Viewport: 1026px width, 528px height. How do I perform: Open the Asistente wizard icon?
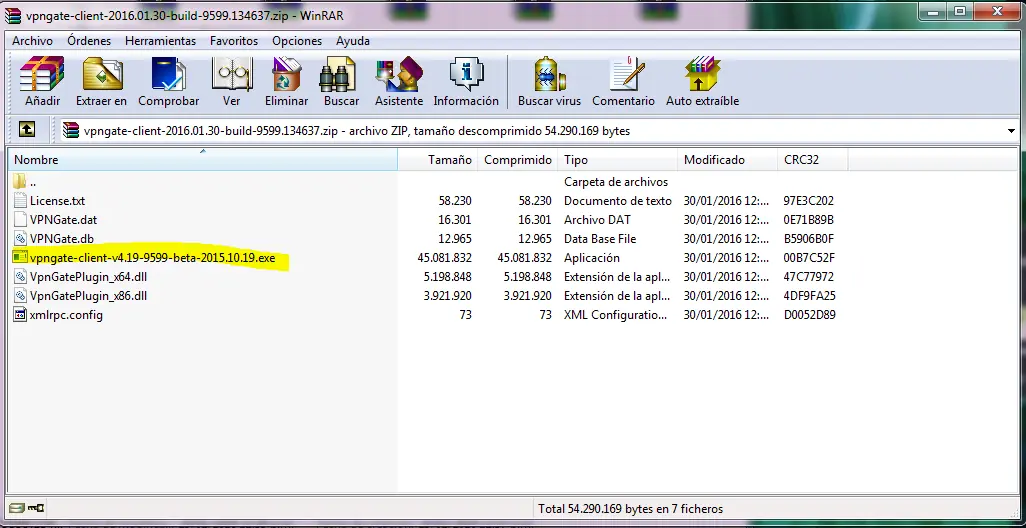tap(398, 74)
